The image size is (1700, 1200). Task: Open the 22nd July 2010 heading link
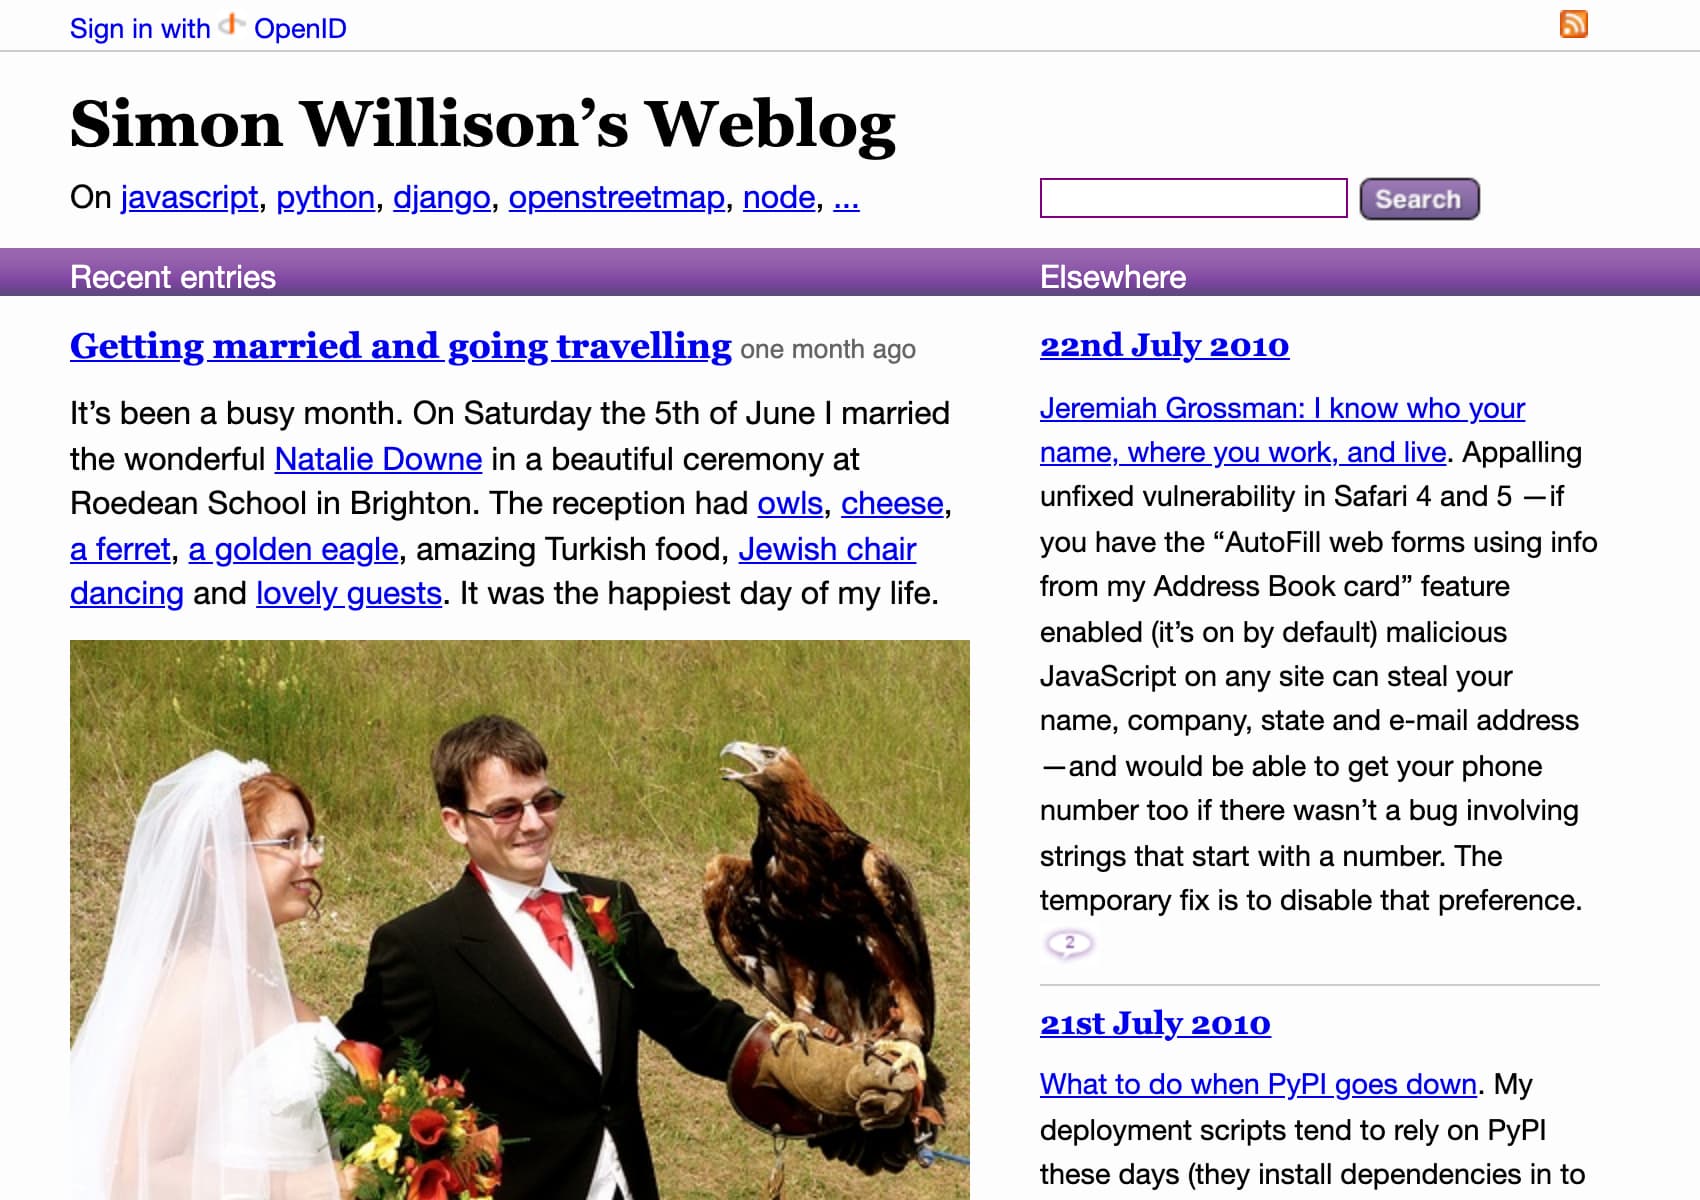click(1164, 346)
